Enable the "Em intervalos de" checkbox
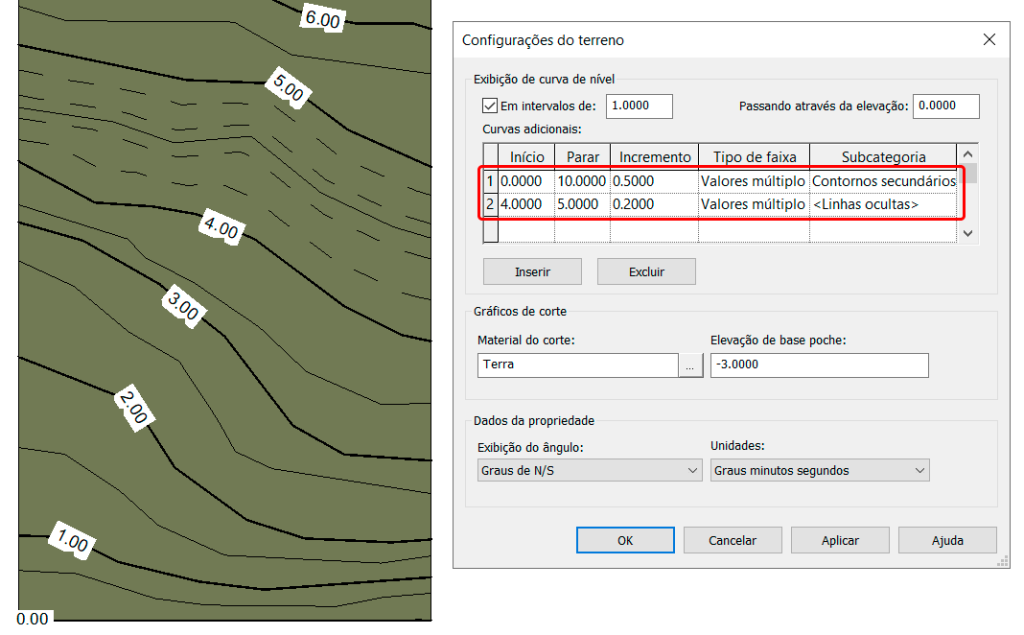Image resolution: width=1024 pixels, height=635 pixels. click(488, 106)
